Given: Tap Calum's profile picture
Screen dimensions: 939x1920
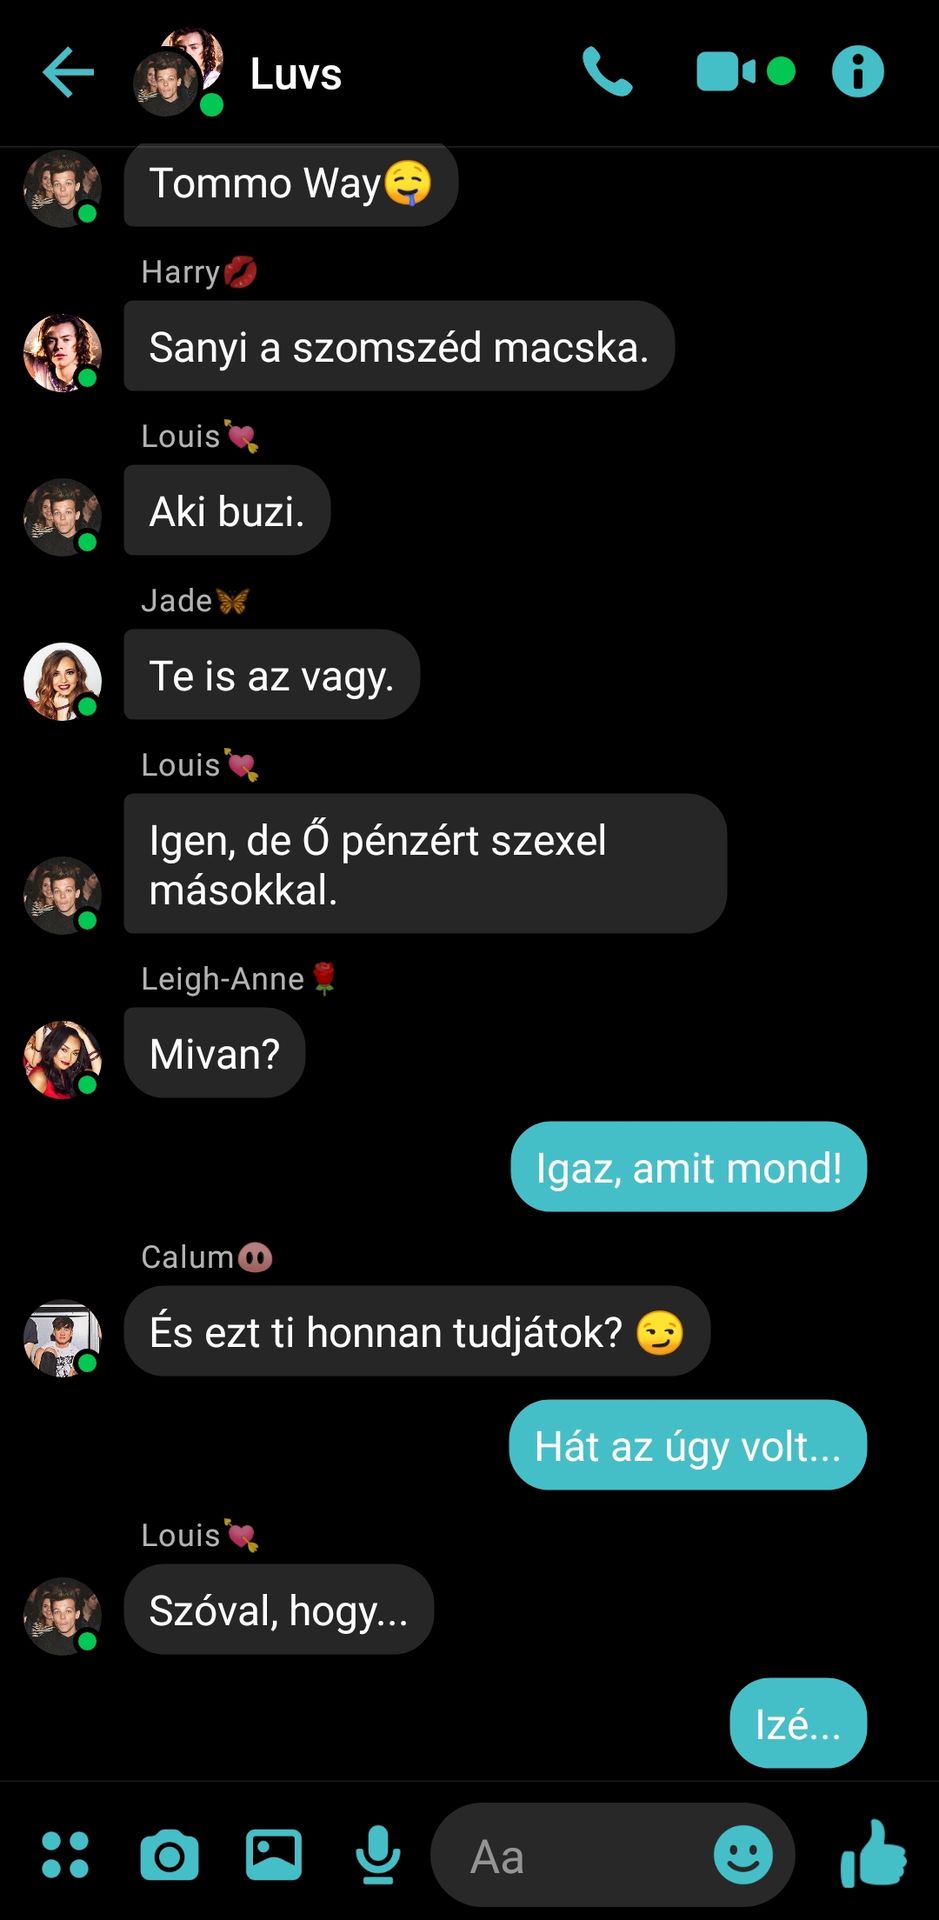Looking at the screenshot, I should coord(62,1338).
